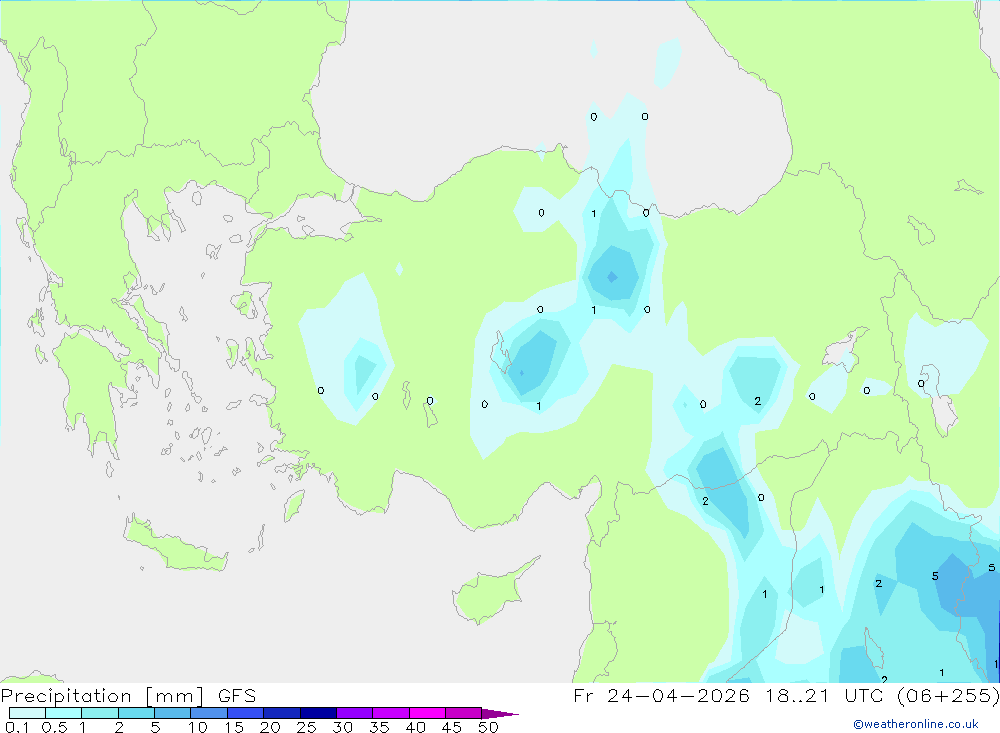Select the 5–10 mm legend color swatch
Image resolution: width=1000 pixels, height=733 pixels.
coord(172,713)
